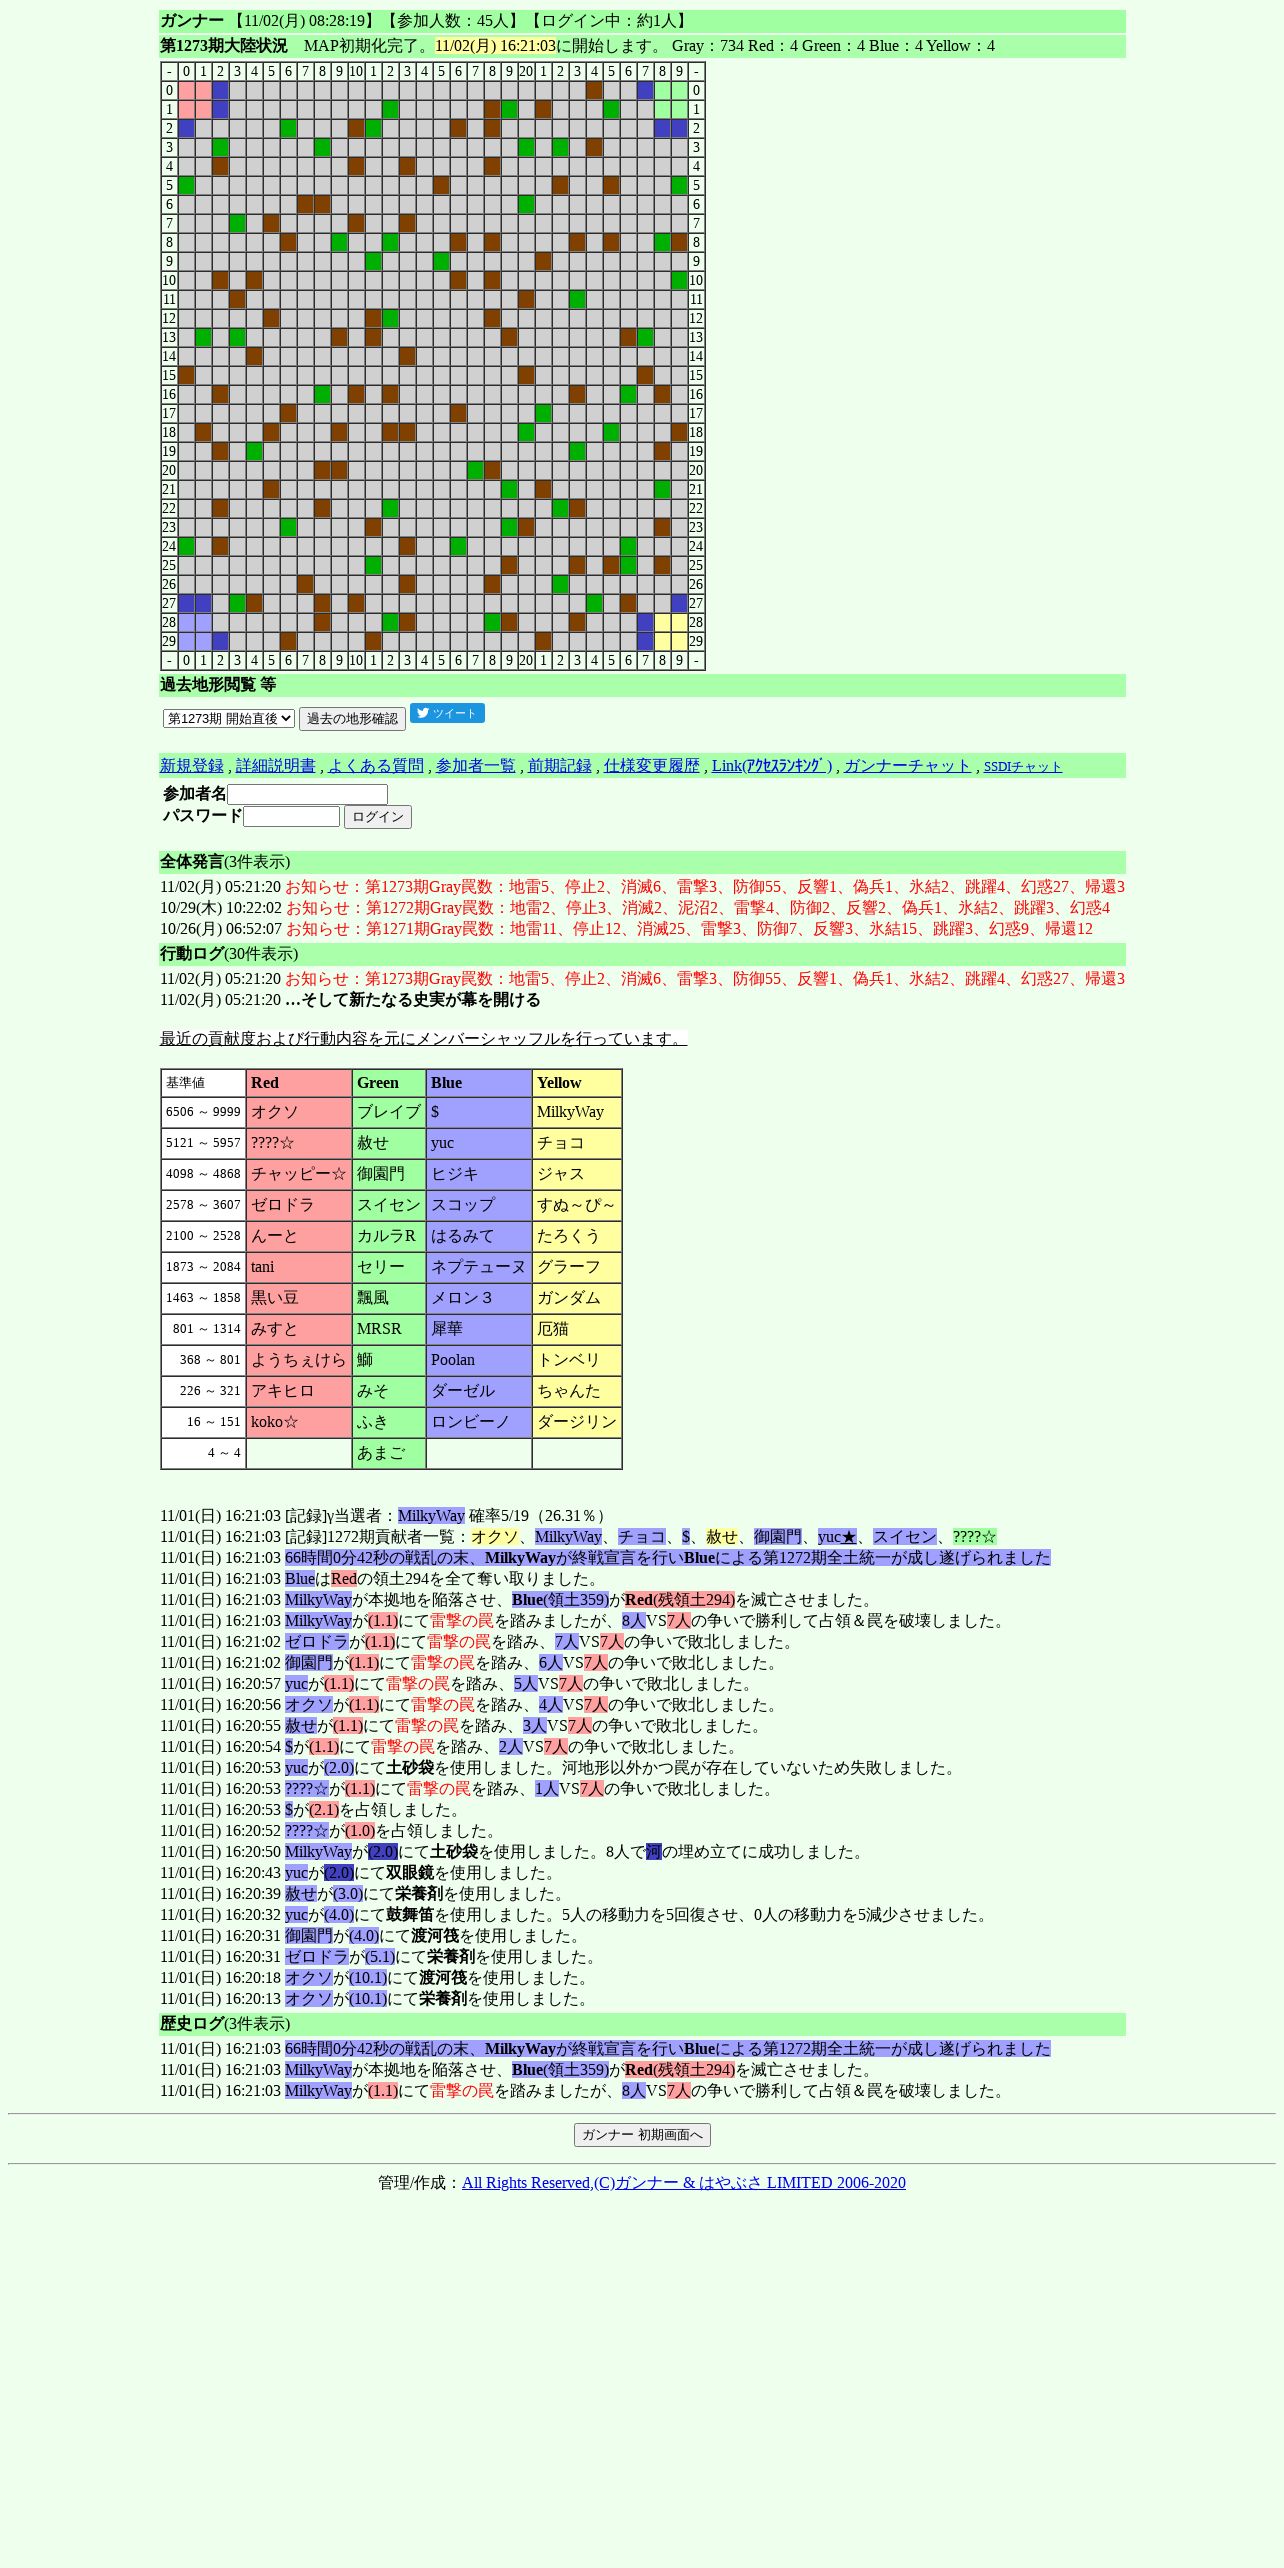Viewport: 1284px width, 2568px height.
Task: Open the All Rights Reserved copyright link
Action: tap(684, 2183)
